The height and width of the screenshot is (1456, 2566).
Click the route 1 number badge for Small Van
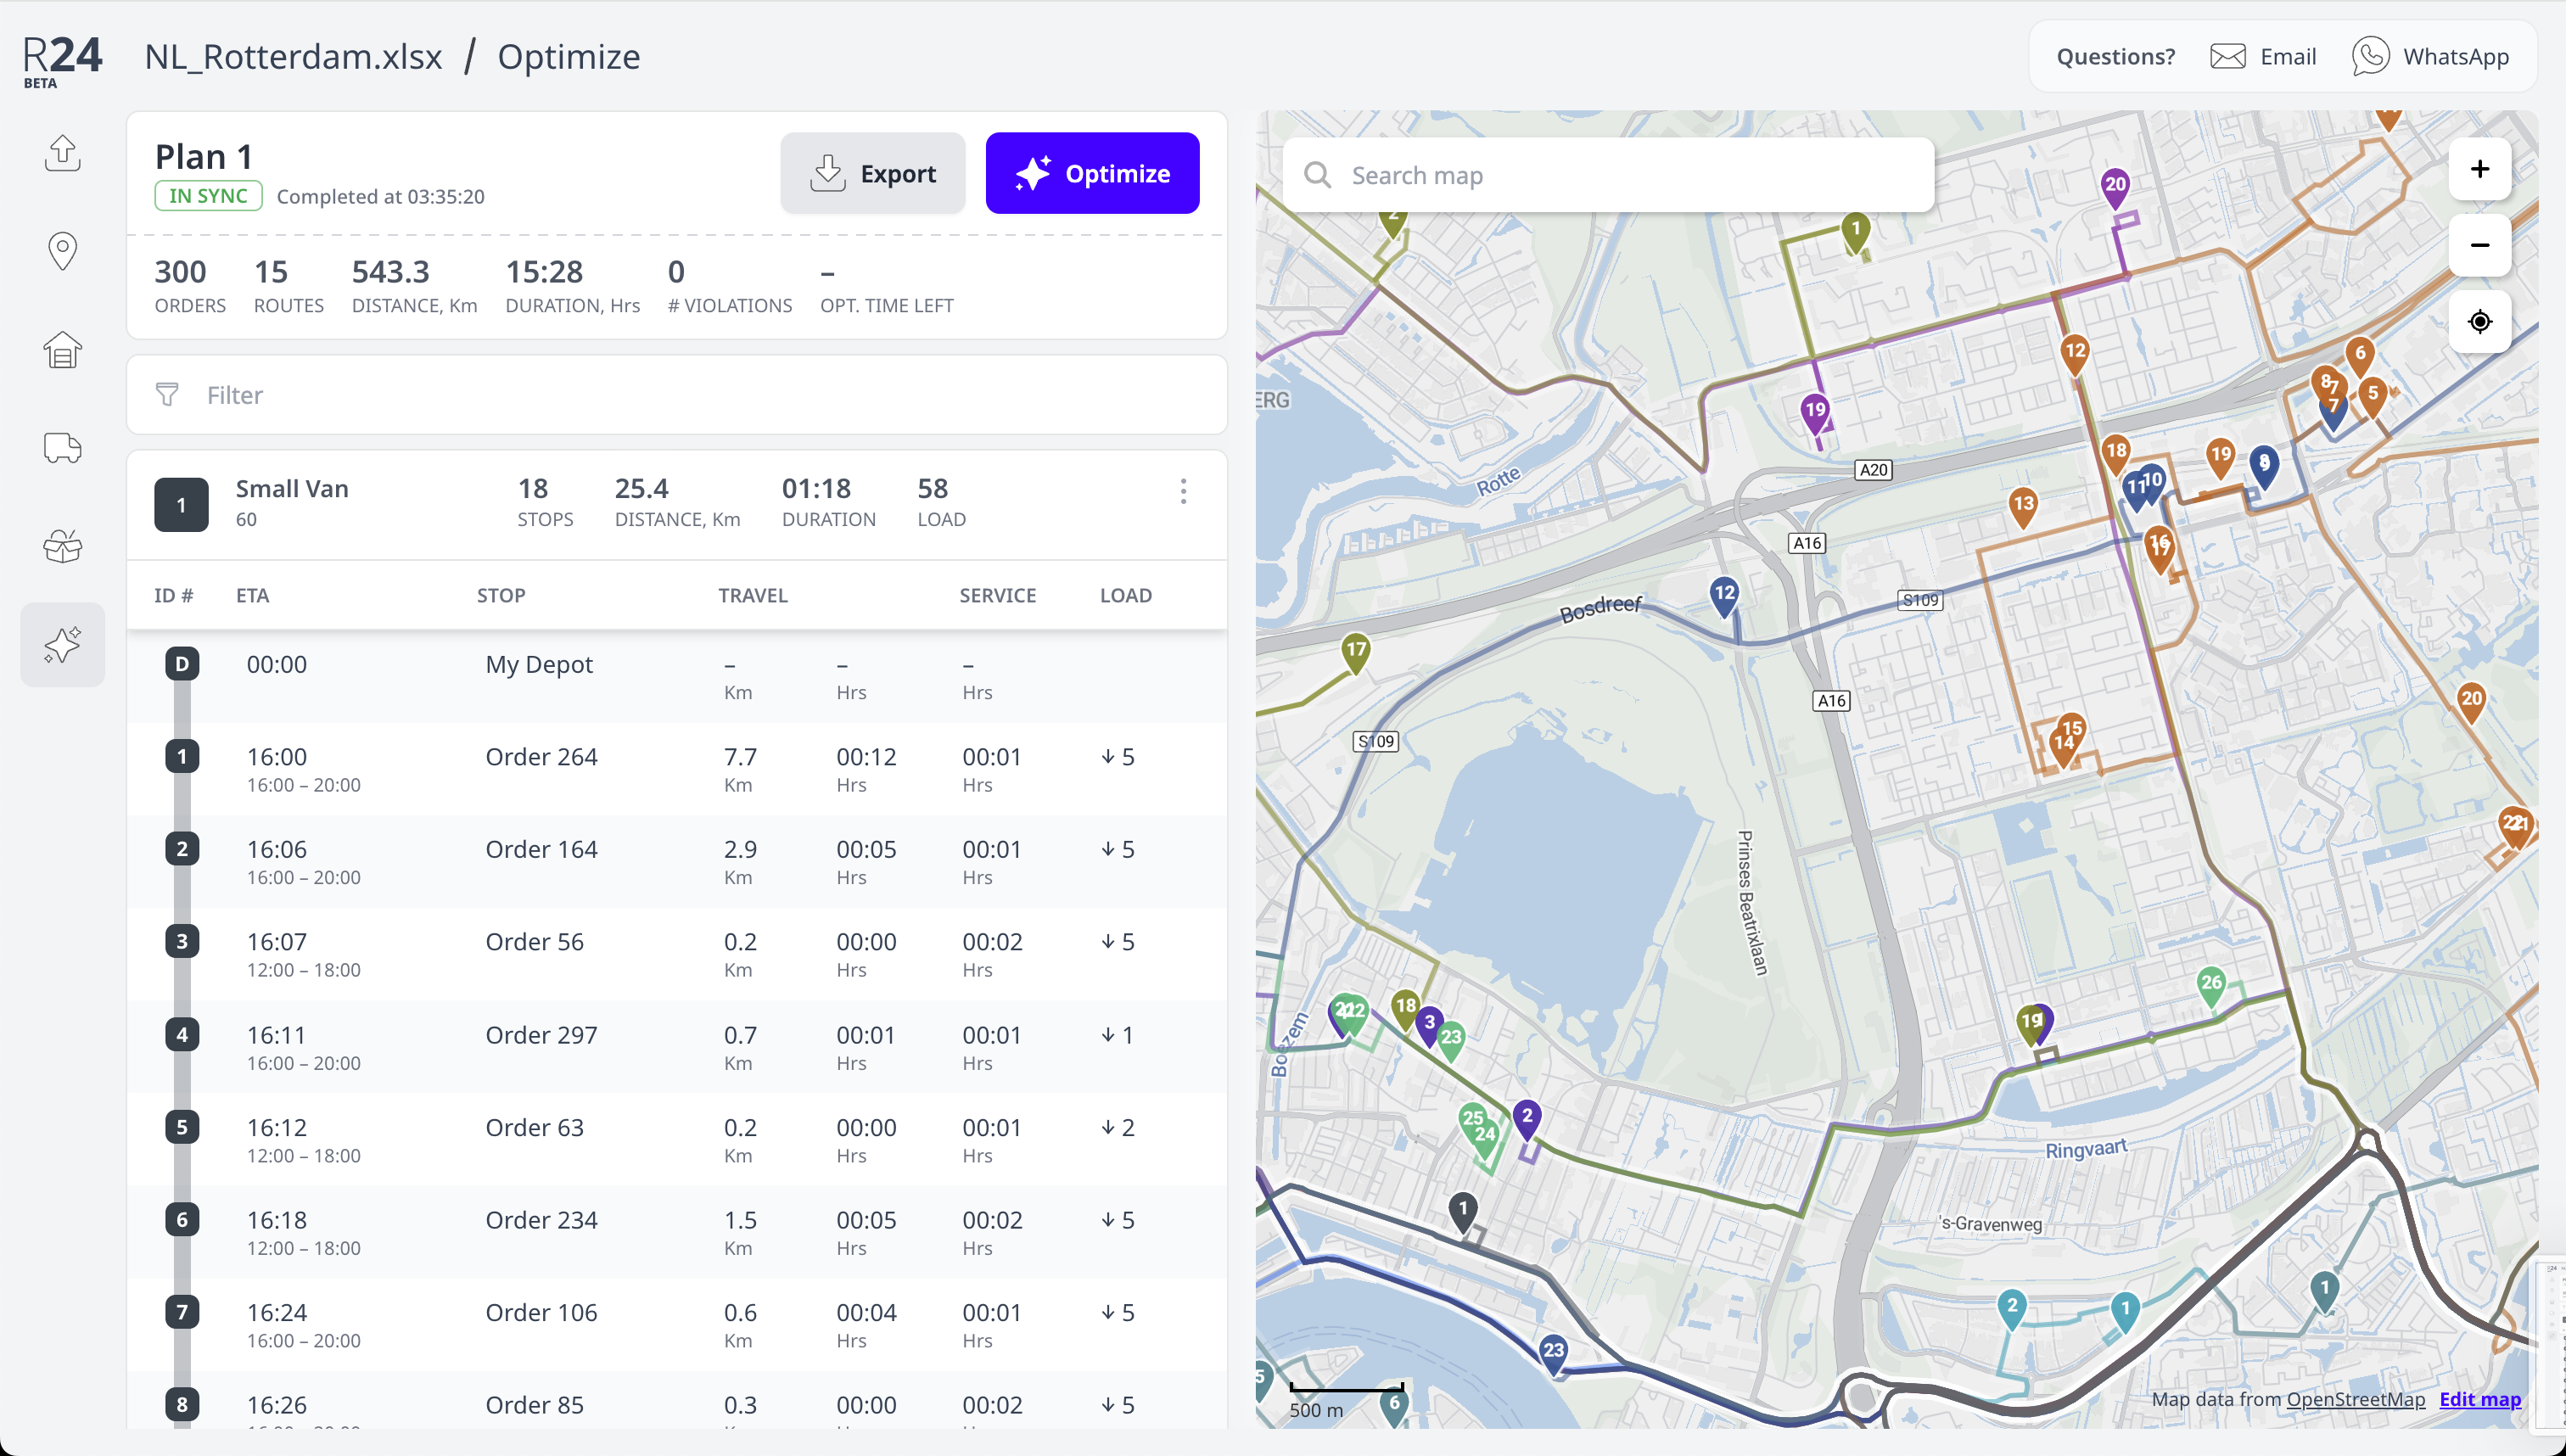(x=181, y=505)
